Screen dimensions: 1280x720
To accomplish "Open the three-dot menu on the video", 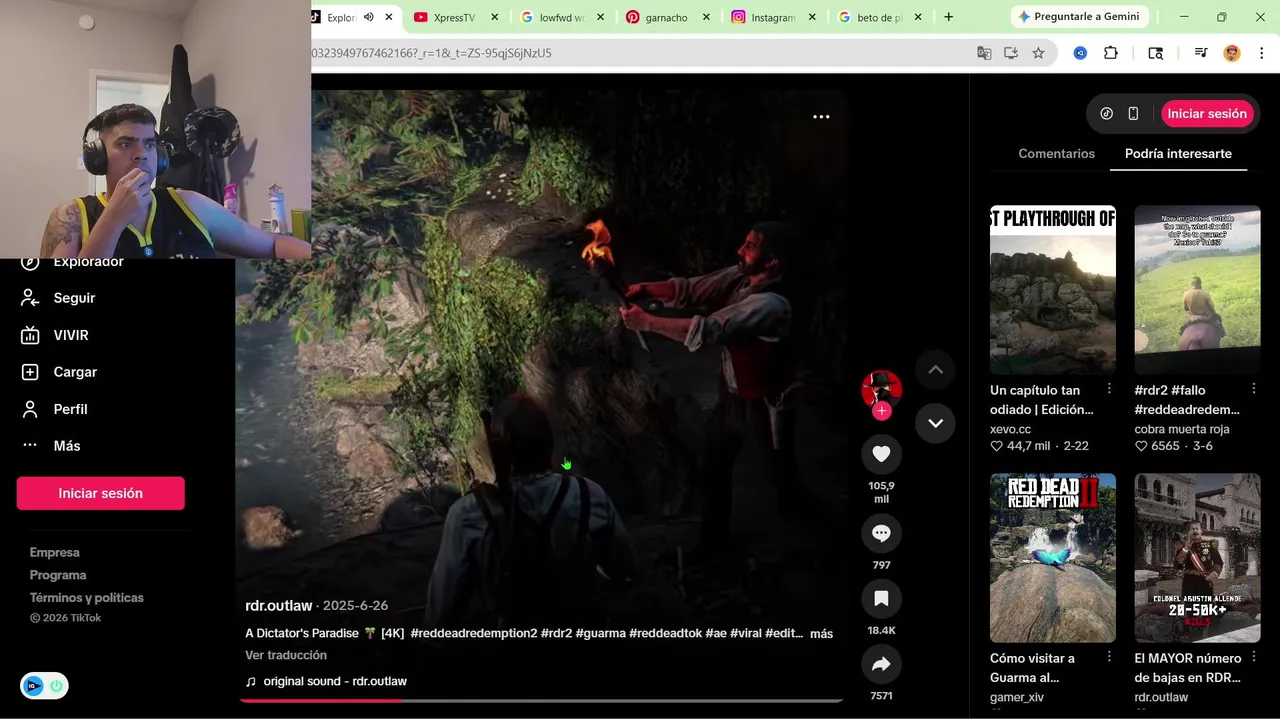I will coord(821,117).
